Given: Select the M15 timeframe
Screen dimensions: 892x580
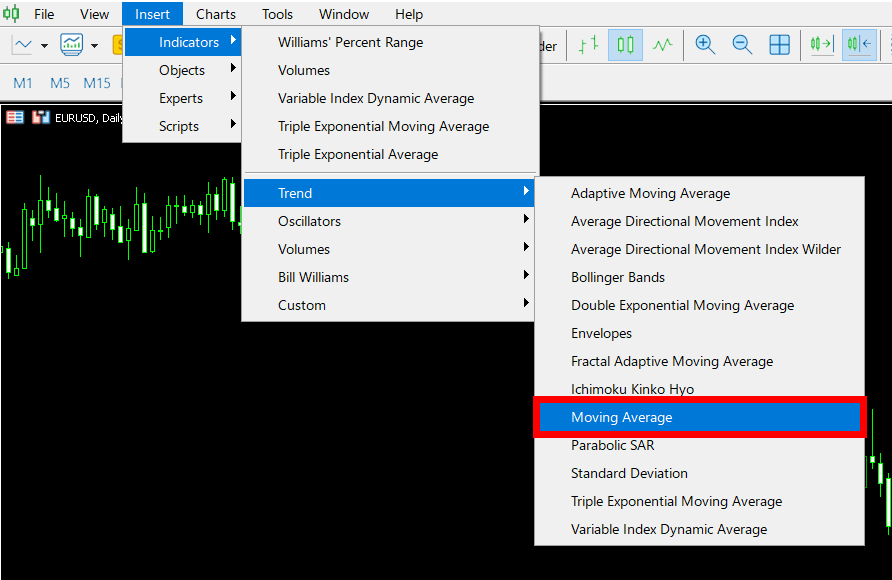Looking at the screenshot, I should coord(96,83).
